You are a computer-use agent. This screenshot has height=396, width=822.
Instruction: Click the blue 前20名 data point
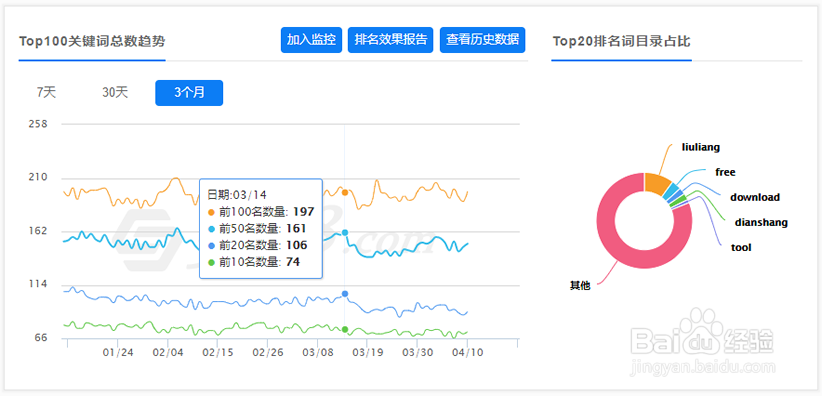click(x=345, y=294)
